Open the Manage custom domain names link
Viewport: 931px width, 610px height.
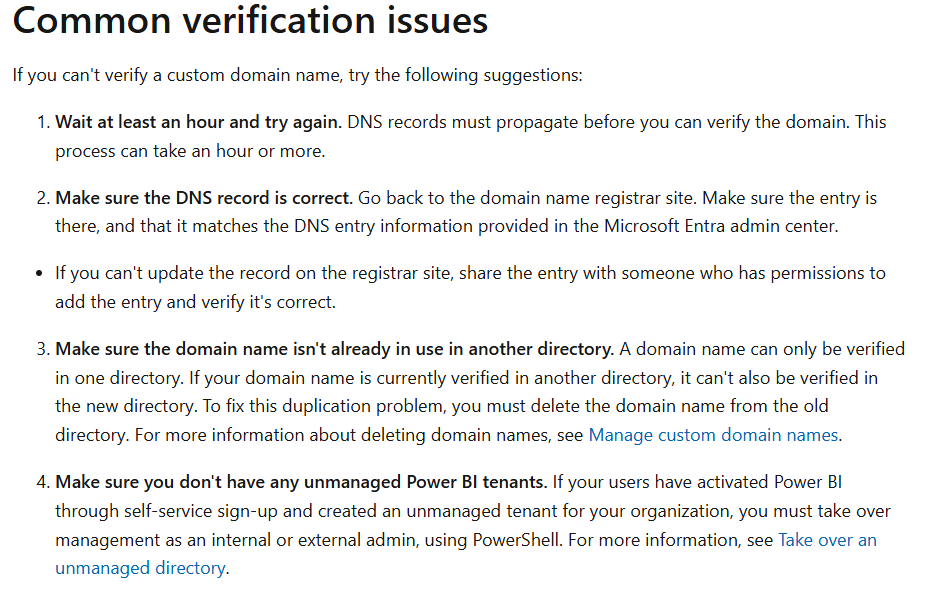tap(713, 435)
